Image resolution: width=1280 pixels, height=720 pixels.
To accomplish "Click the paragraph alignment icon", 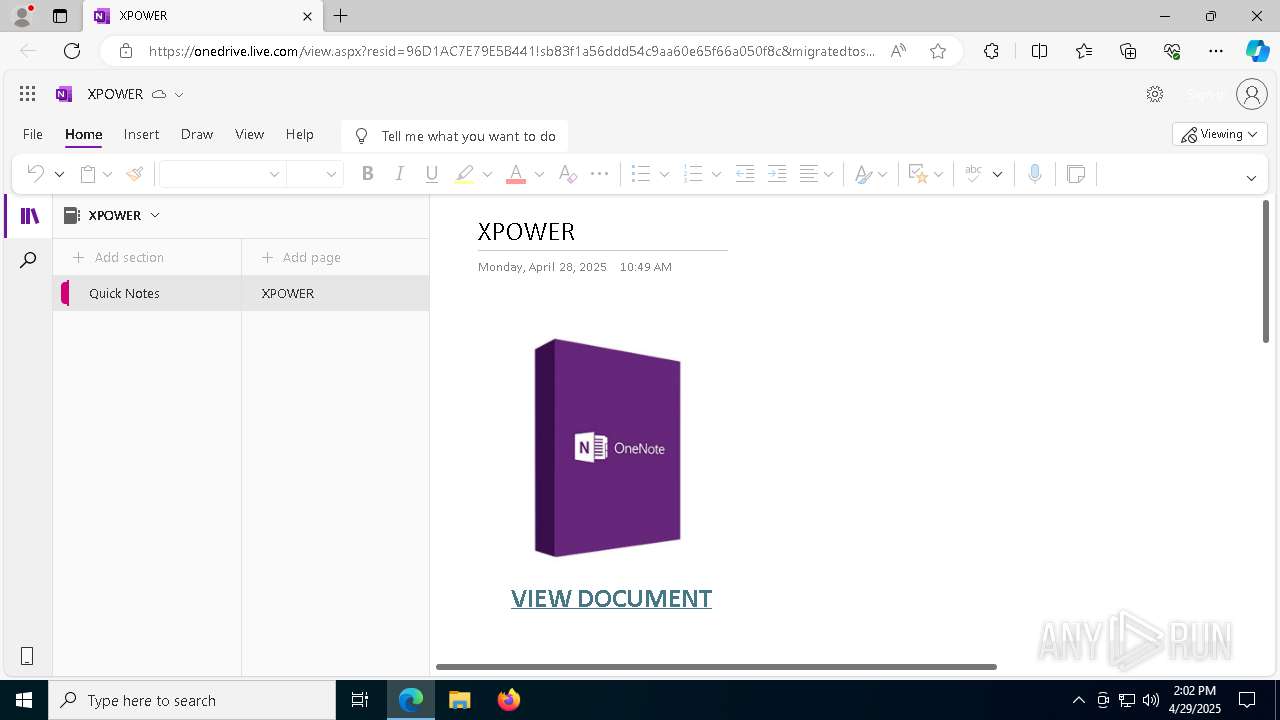I will (809, 174).
